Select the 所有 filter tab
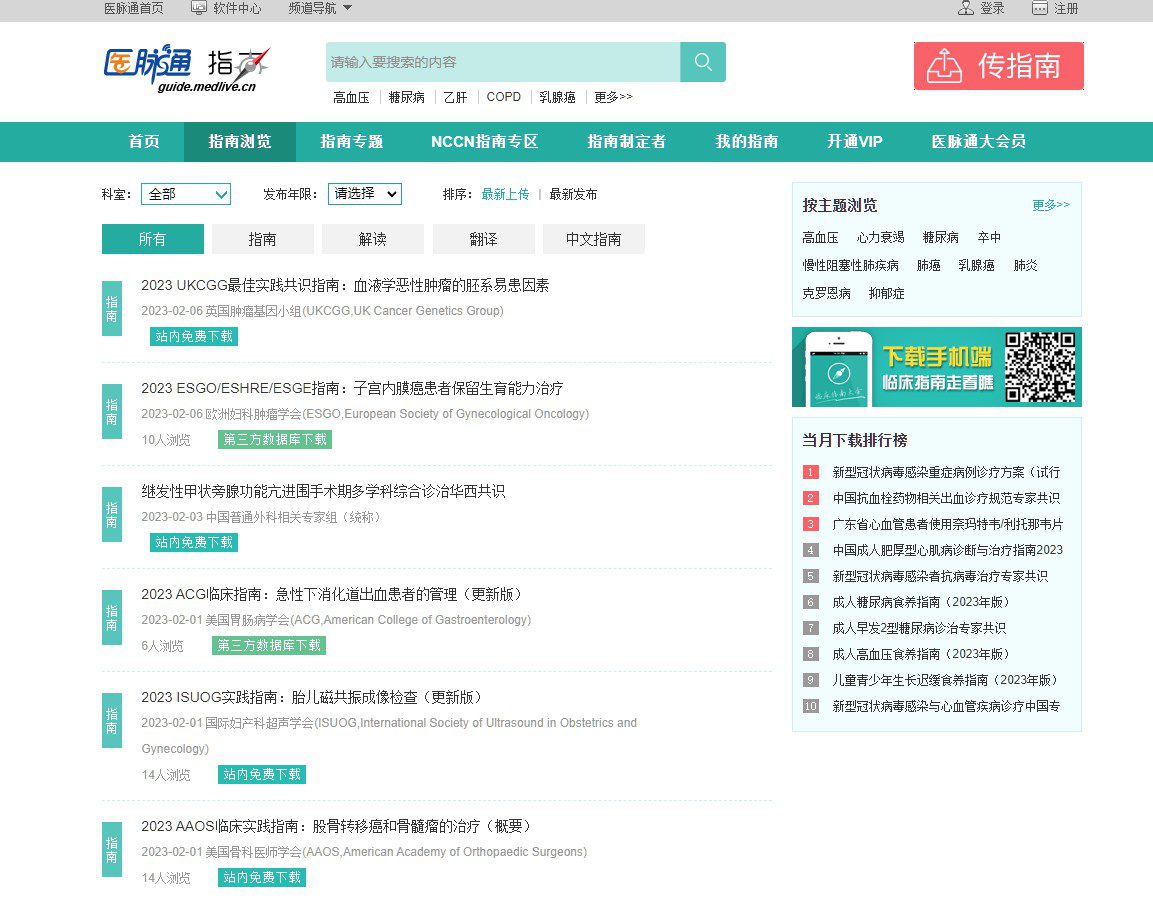 [x=152, y=239]
